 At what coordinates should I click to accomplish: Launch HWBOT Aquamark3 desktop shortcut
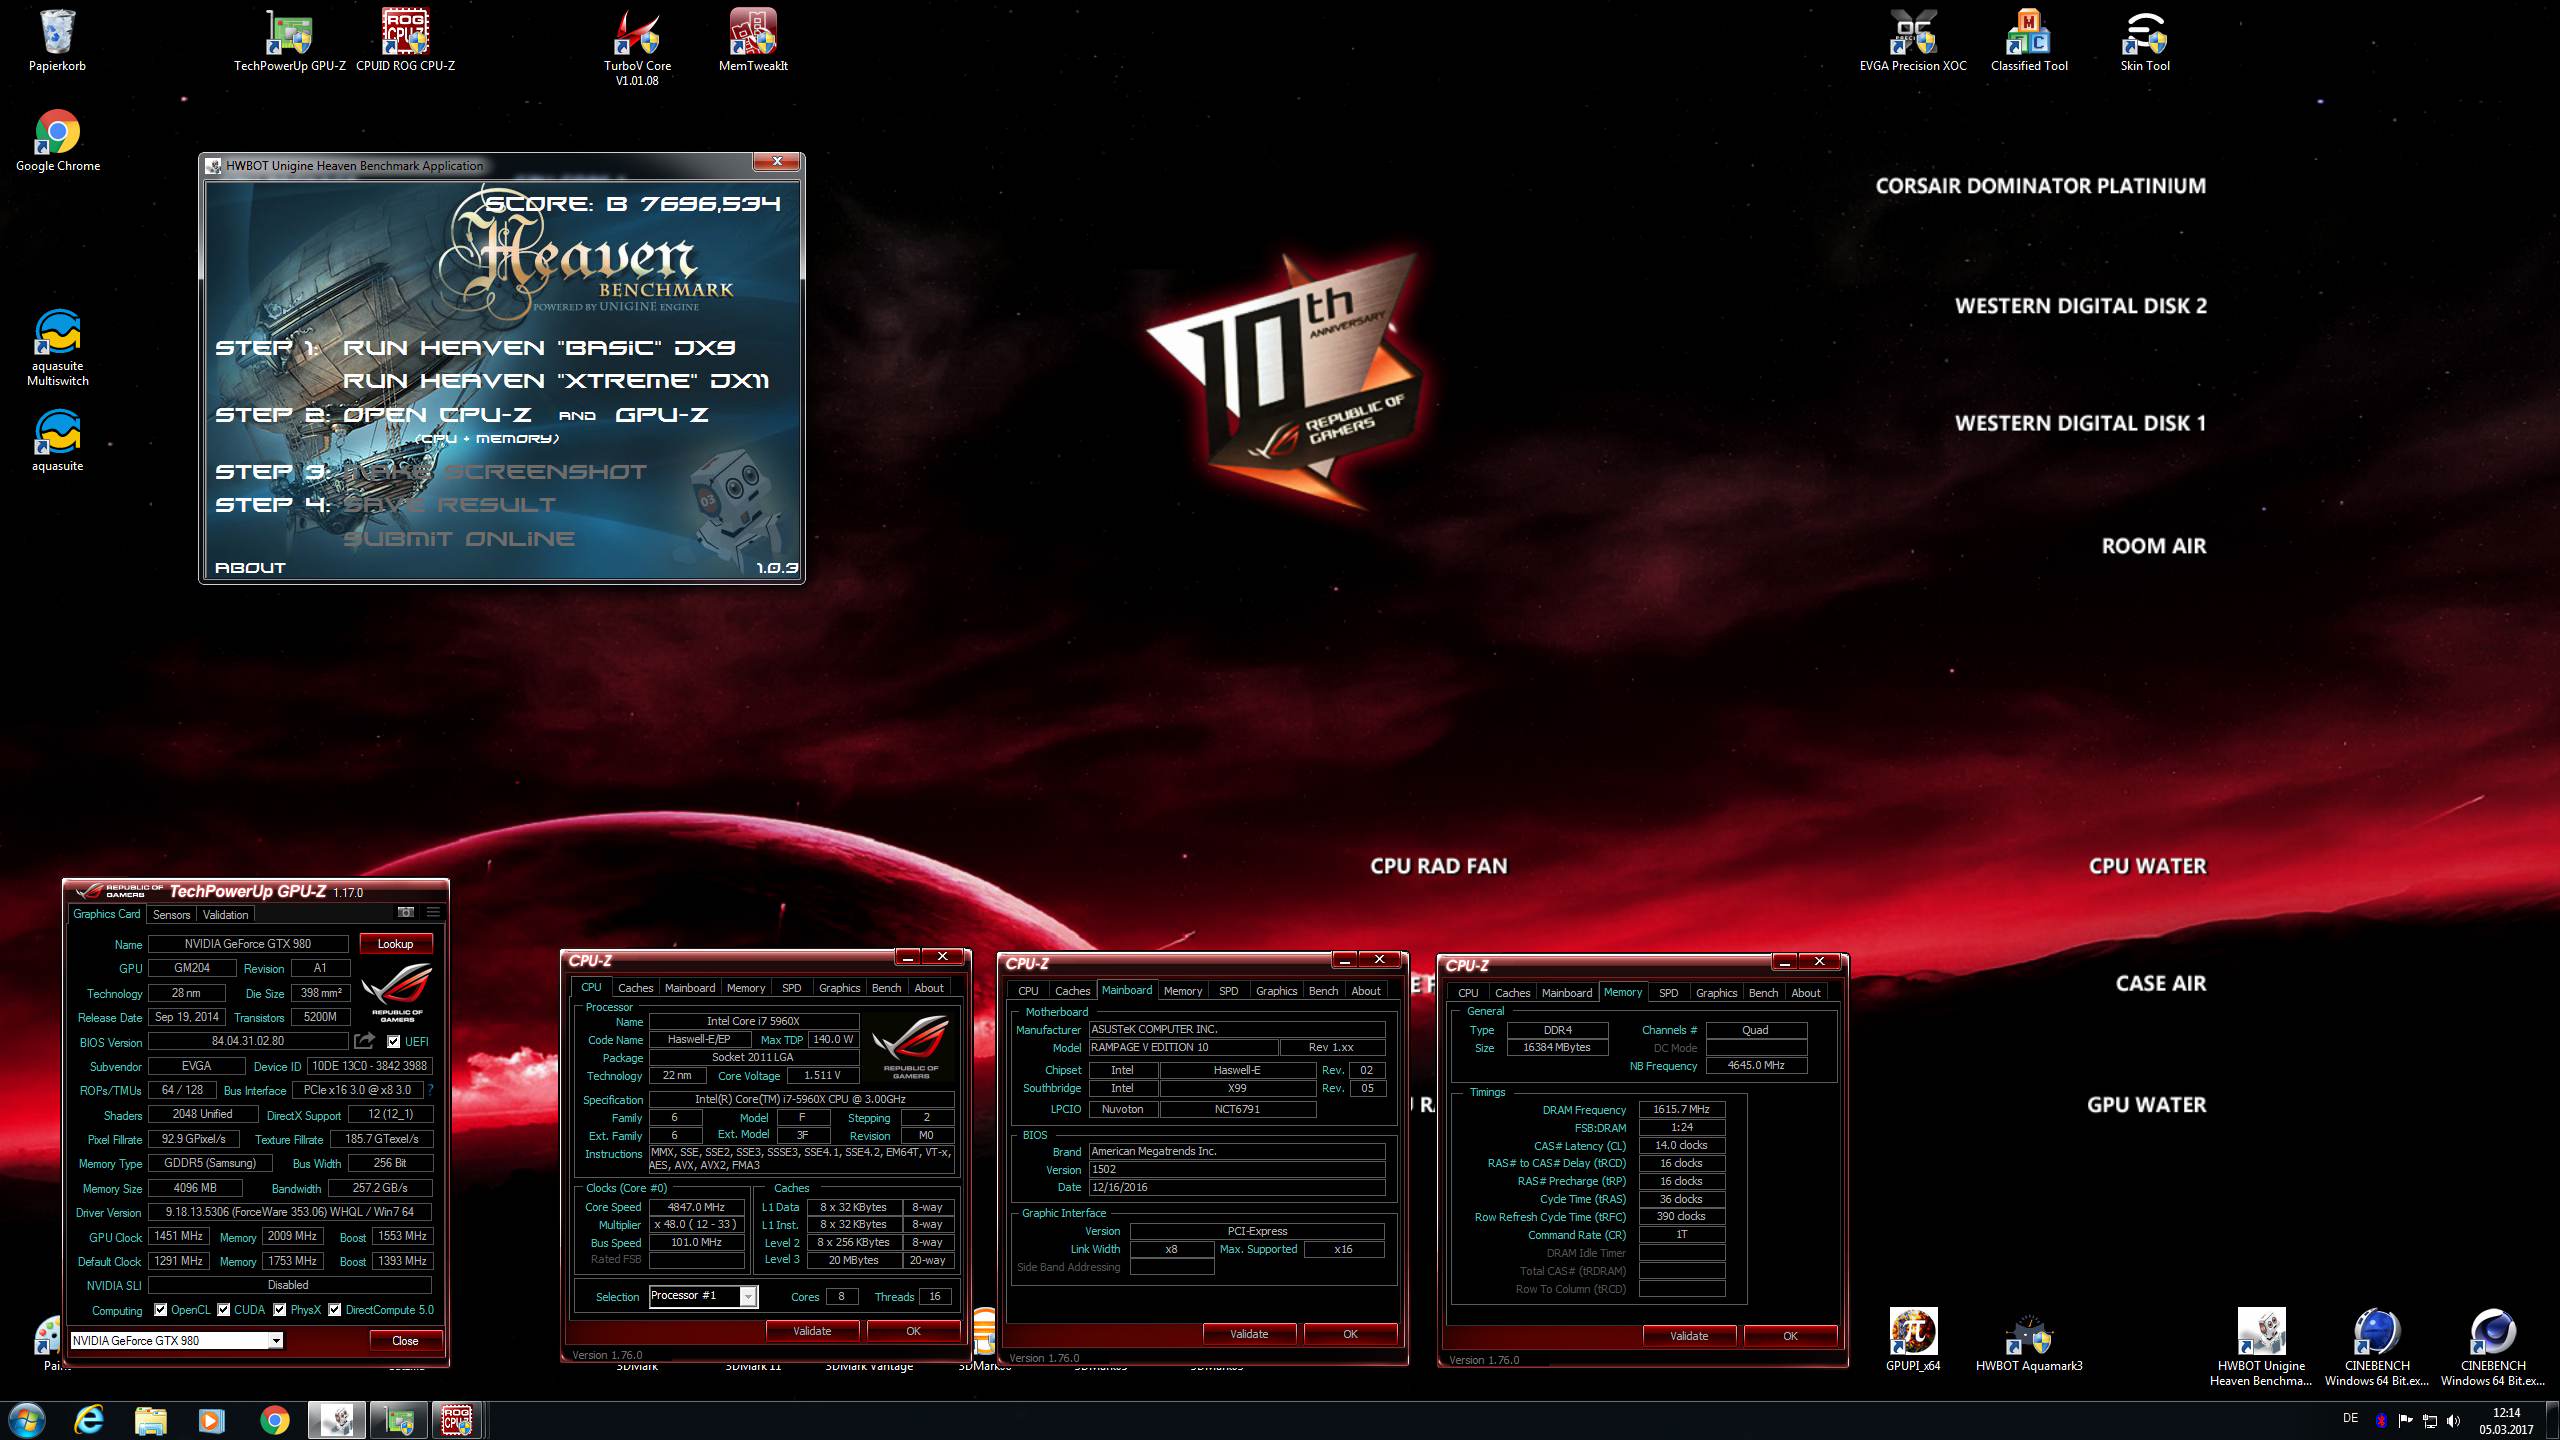2028,1340
